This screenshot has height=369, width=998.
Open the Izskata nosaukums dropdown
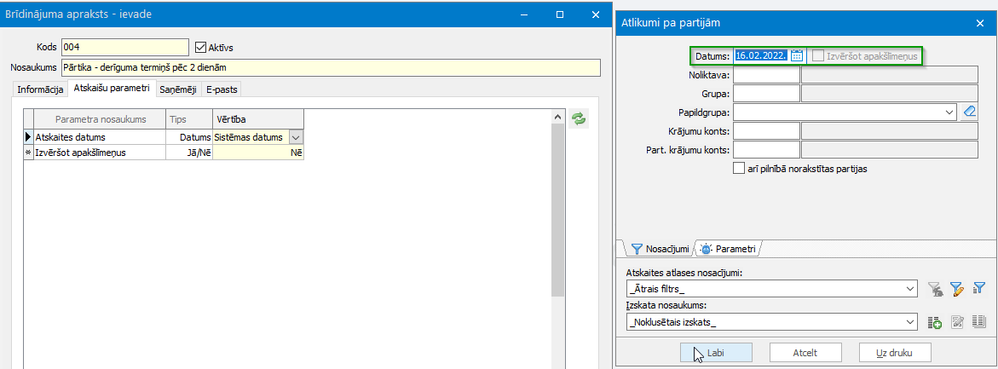coord(910,323)
